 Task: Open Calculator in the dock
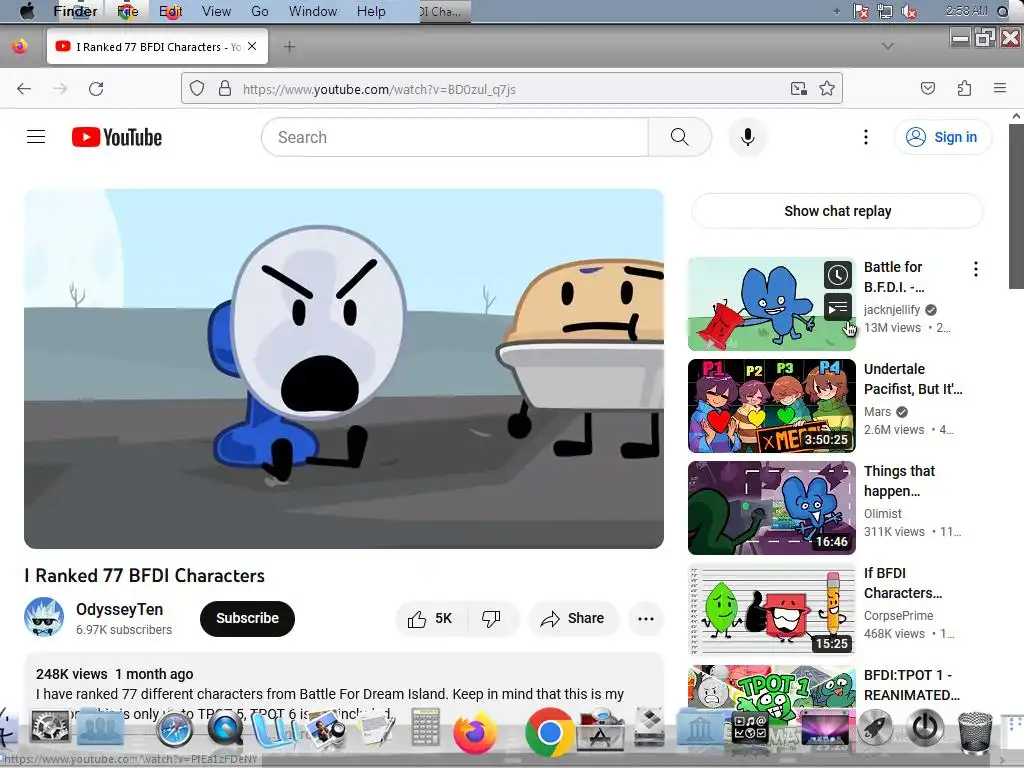(x=425, y=727)
